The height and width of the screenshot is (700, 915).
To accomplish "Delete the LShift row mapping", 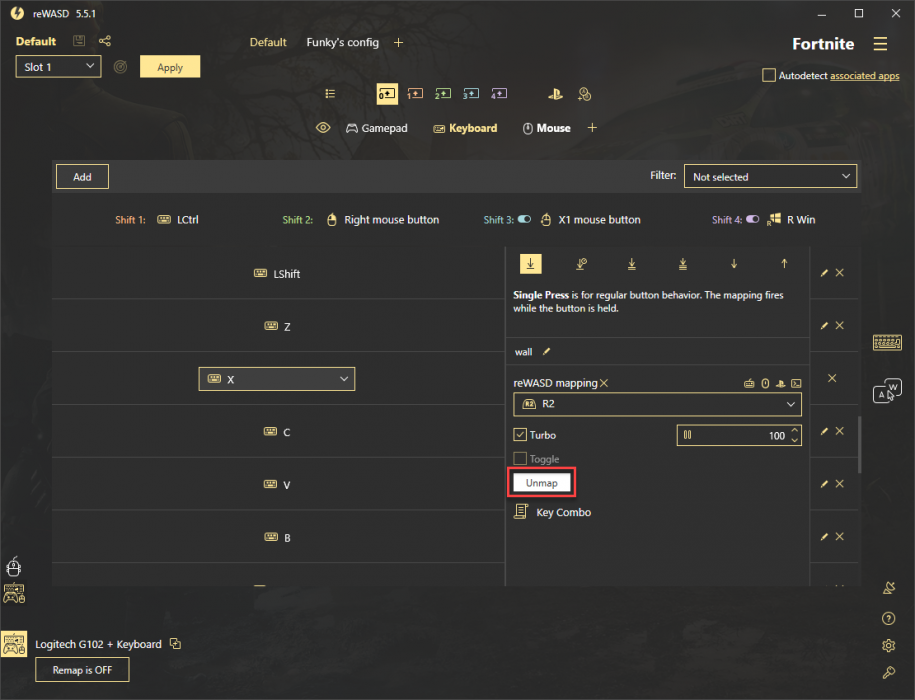I will click(840, 272).
